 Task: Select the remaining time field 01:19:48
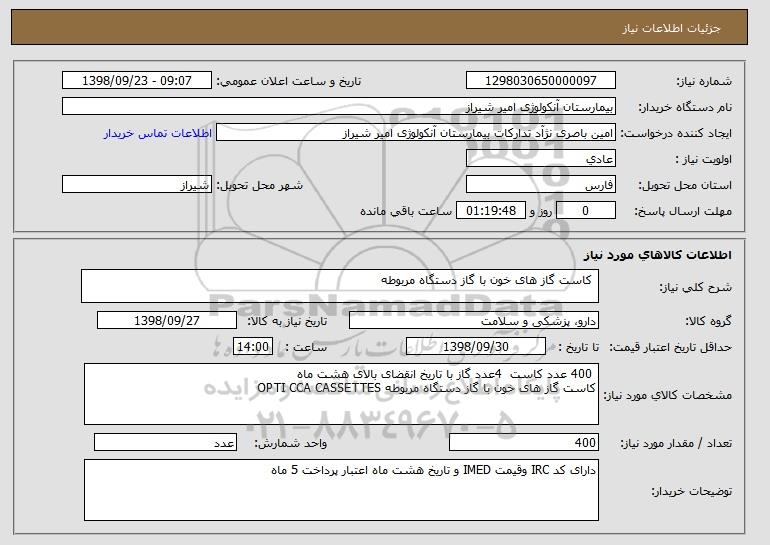491,211
